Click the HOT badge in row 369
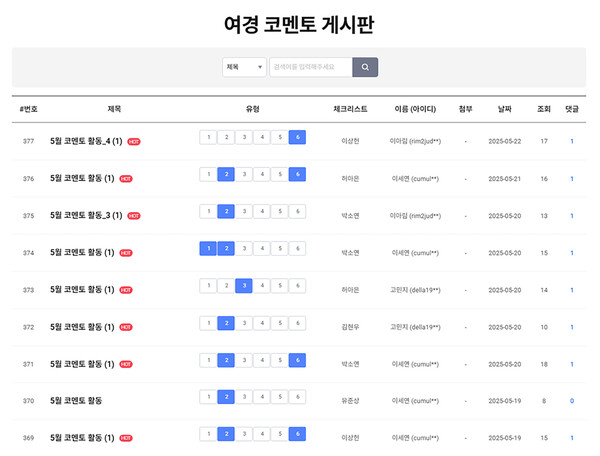Viewport: 600px width, 456px height. [x=126, y=438]
